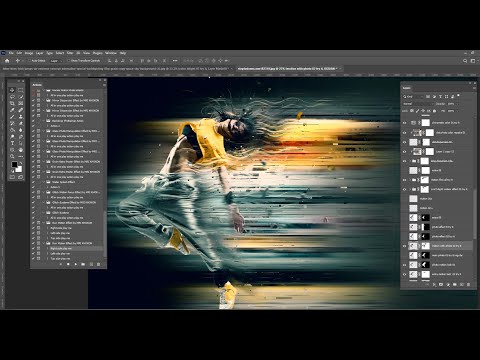
Task: Toggle Auto-Select checkbox in options bar
Action: pos(29,61)
